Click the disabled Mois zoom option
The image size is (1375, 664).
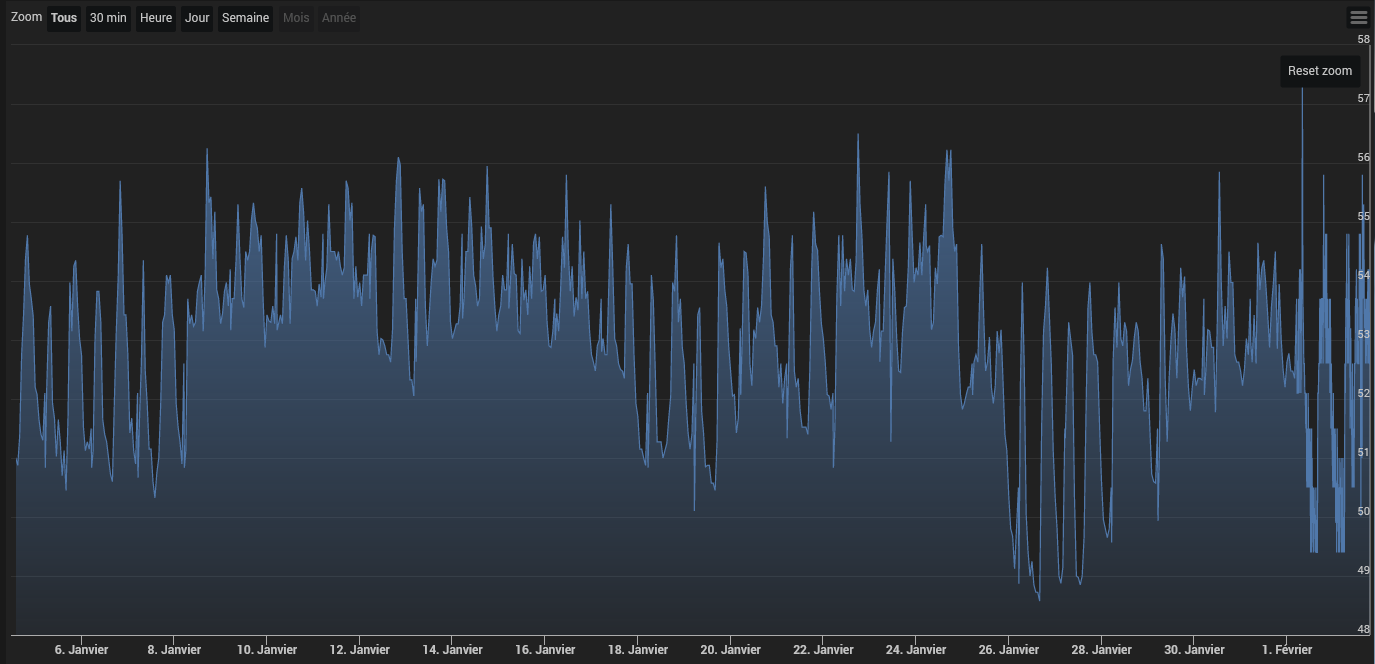296,18
